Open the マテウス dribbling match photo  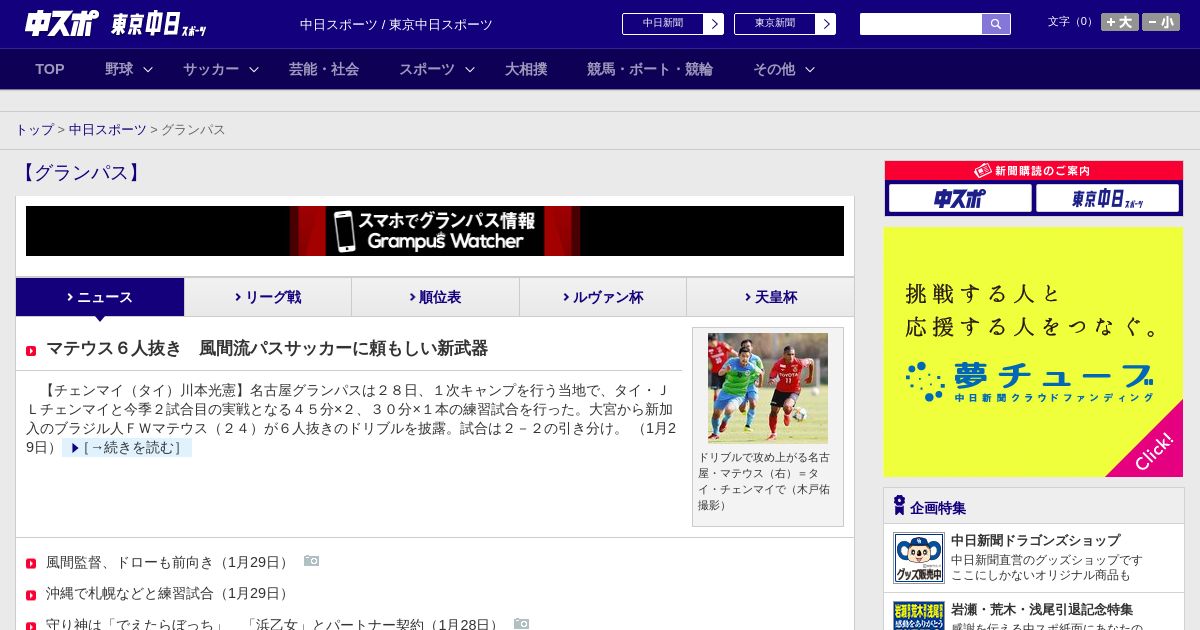click(768, 388)
